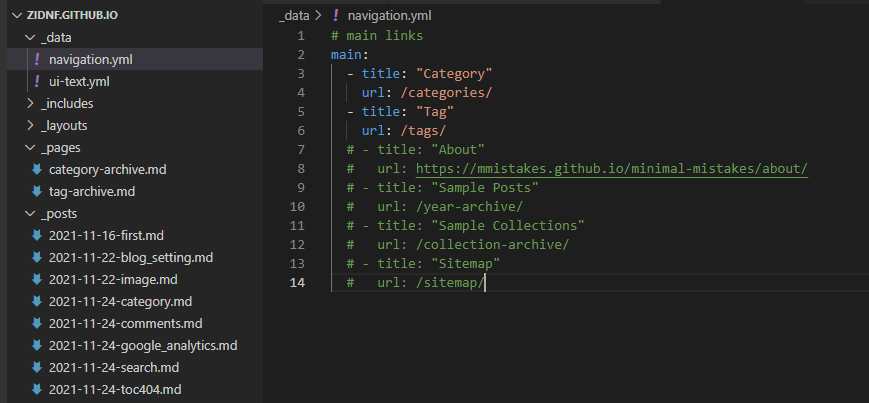This screenshot has height=403, width=869.
Task: Click the commented "Sample Collections" title line
Action: pos(466,226)
